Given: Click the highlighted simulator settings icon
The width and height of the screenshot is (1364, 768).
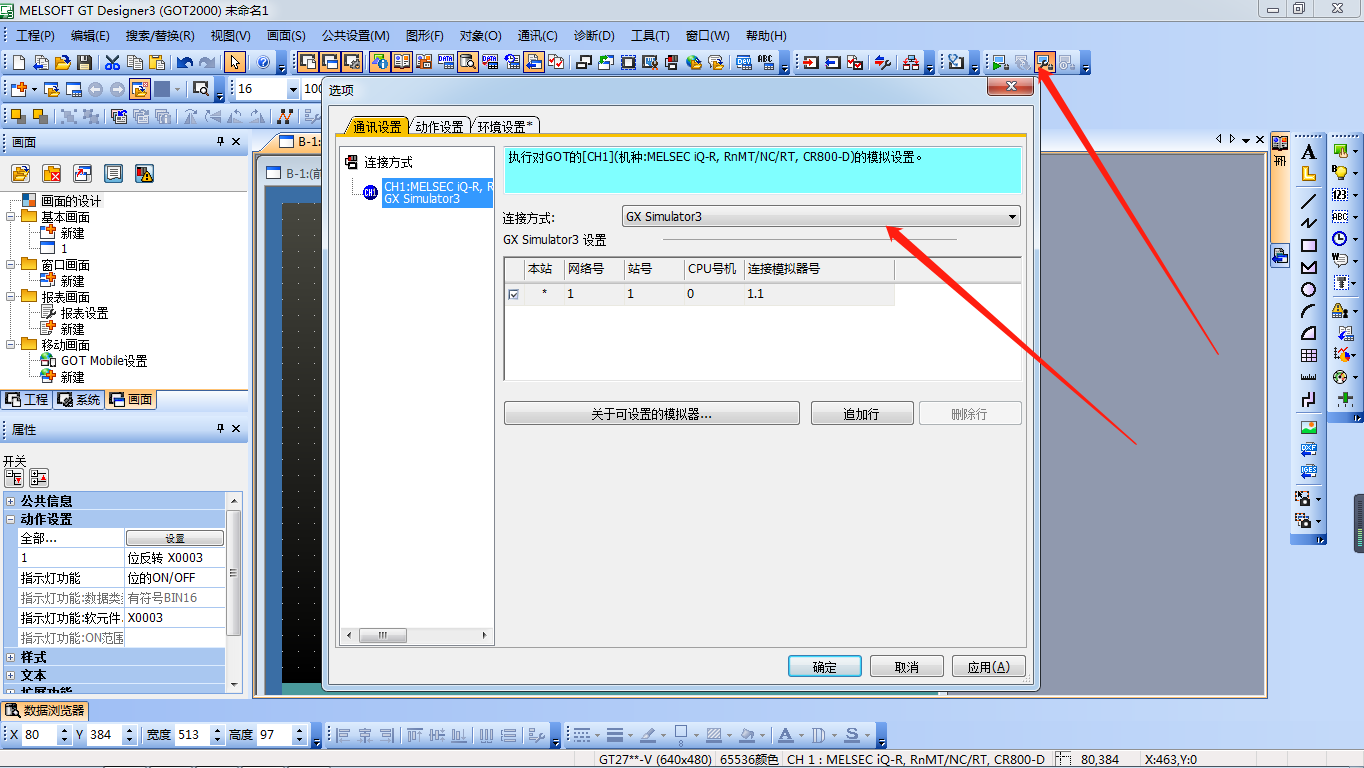Looking at the screenshot, I should (1044, 62).
